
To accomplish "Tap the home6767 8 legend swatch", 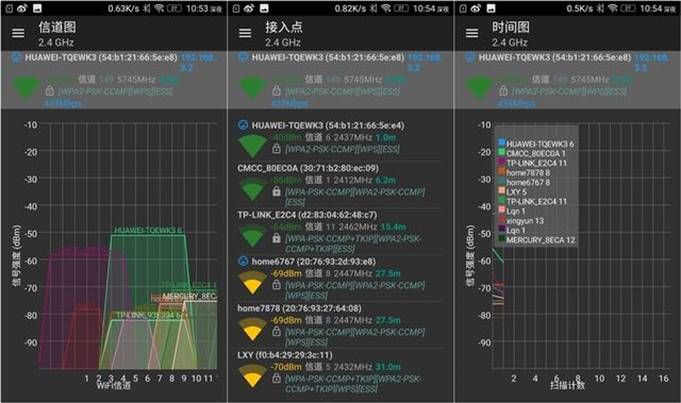I will (x=502, y=181).
